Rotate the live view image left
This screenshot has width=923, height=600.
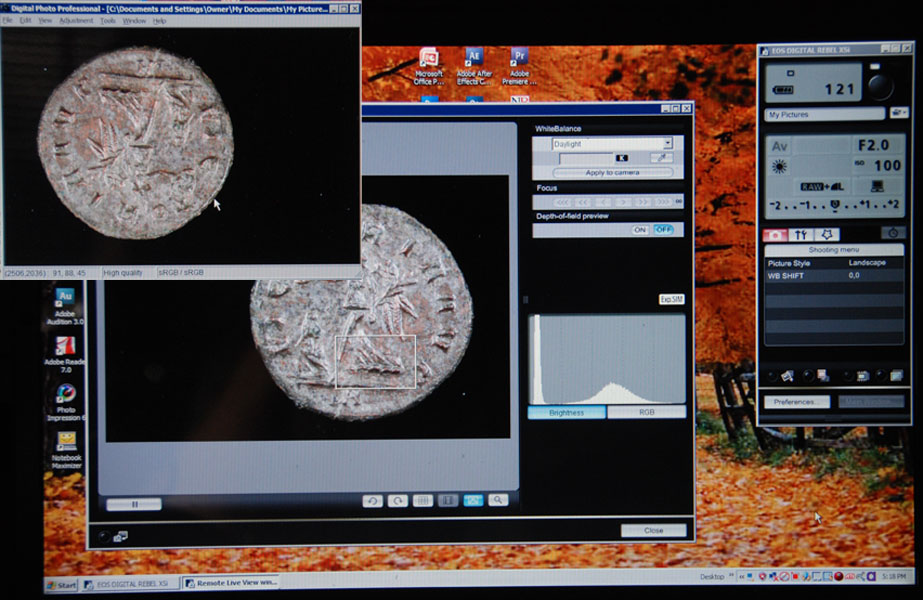point(372,501)
